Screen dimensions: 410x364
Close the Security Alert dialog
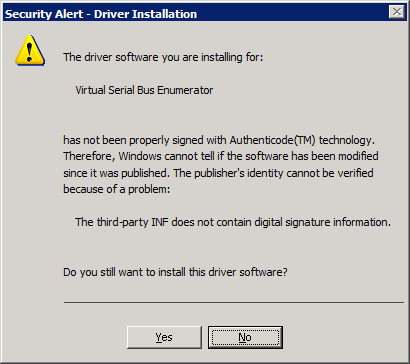click(397, 12)
